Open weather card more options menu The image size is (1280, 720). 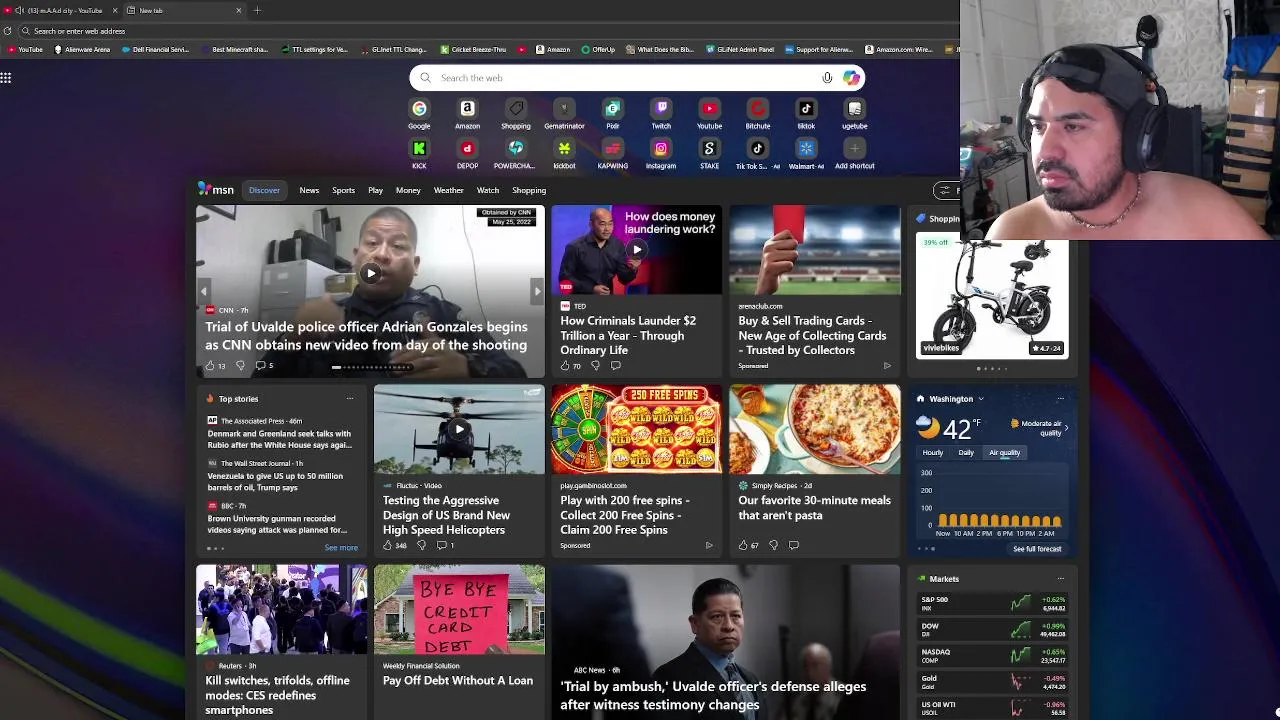(1060, 399)
